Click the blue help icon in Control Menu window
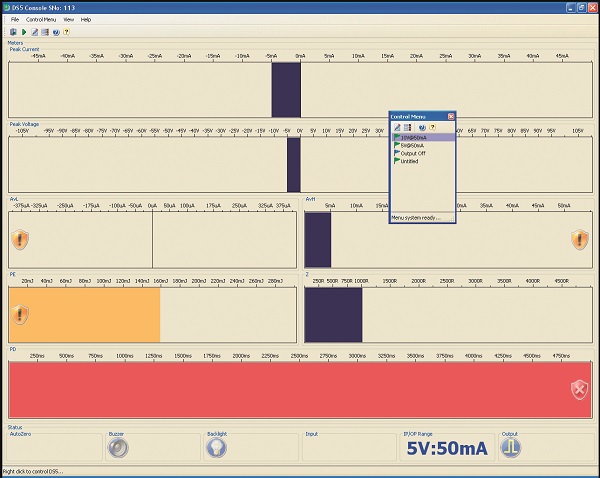This screenshot has height=478, width=600. (421, 128)
